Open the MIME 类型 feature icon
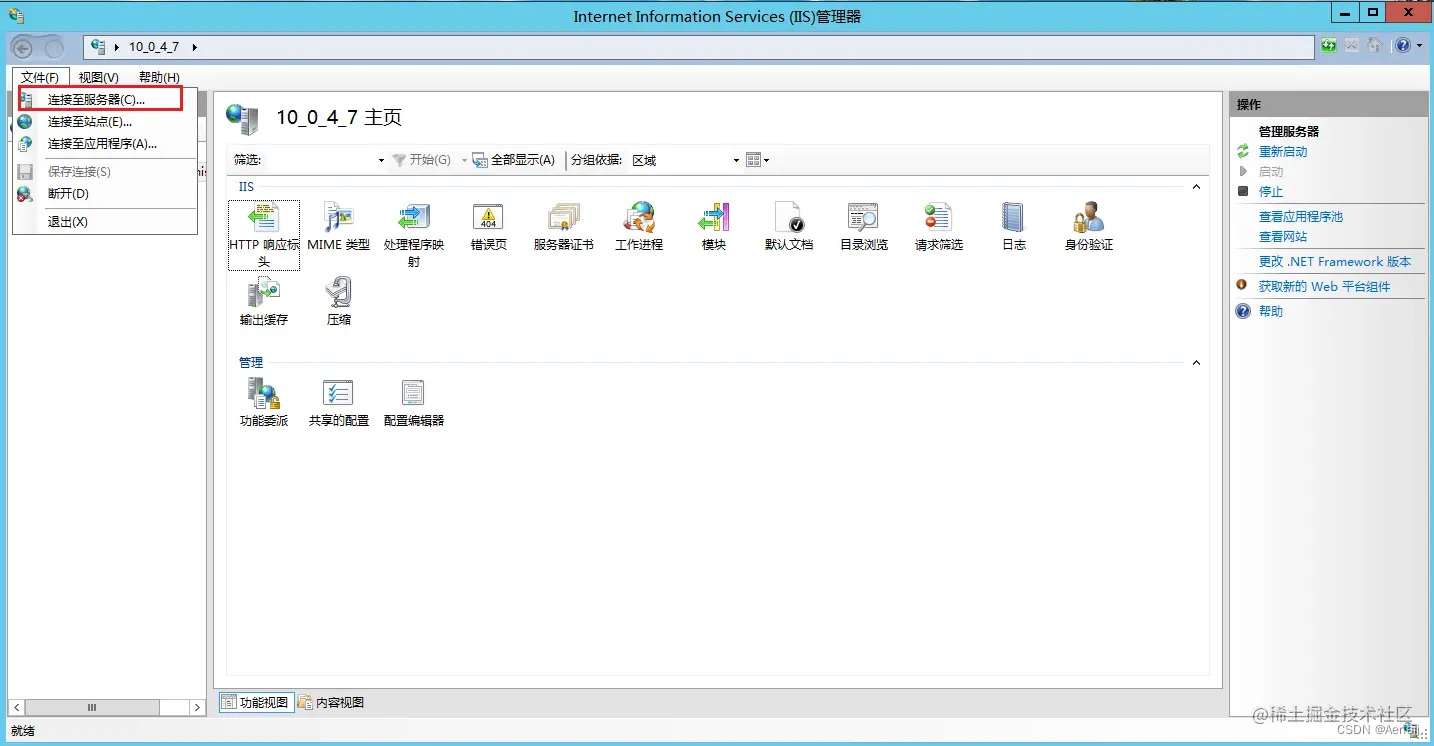The width and height of the screenshot is (1434, 746). pyautogui.click(x=339, y=218)
